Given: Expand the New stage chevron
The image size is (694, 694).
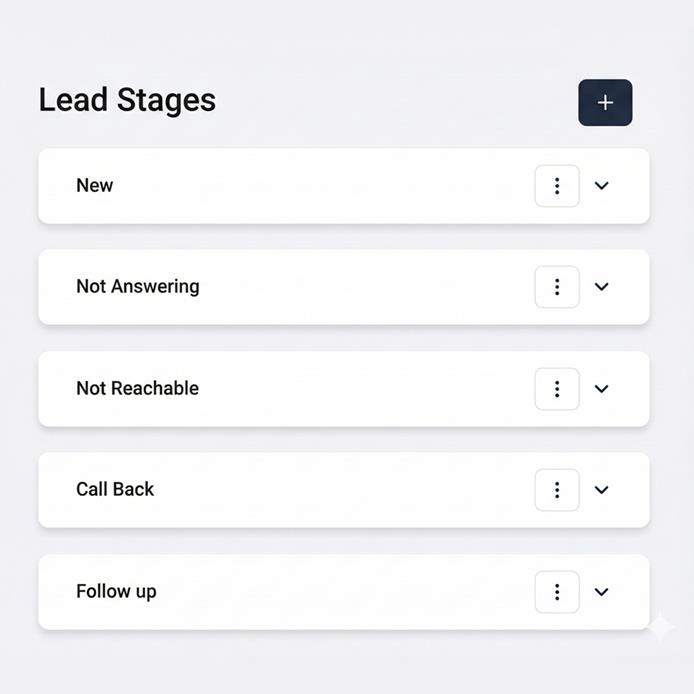Looking at the screenshot, I should (602, 186).
